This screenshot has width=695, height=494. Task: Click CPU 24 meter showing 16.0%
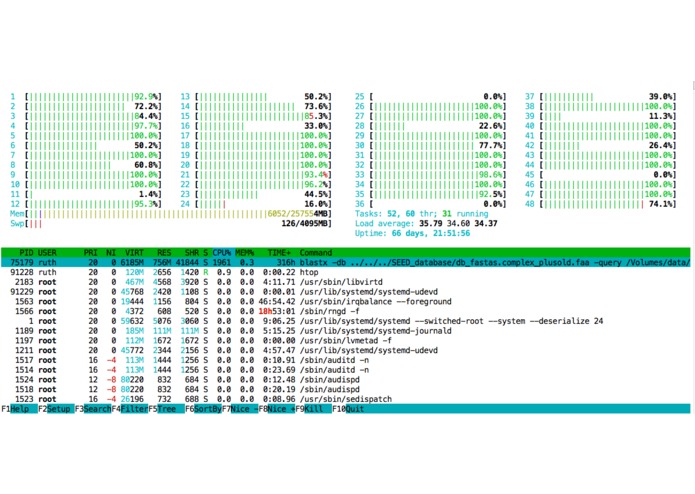coord(256,204)
